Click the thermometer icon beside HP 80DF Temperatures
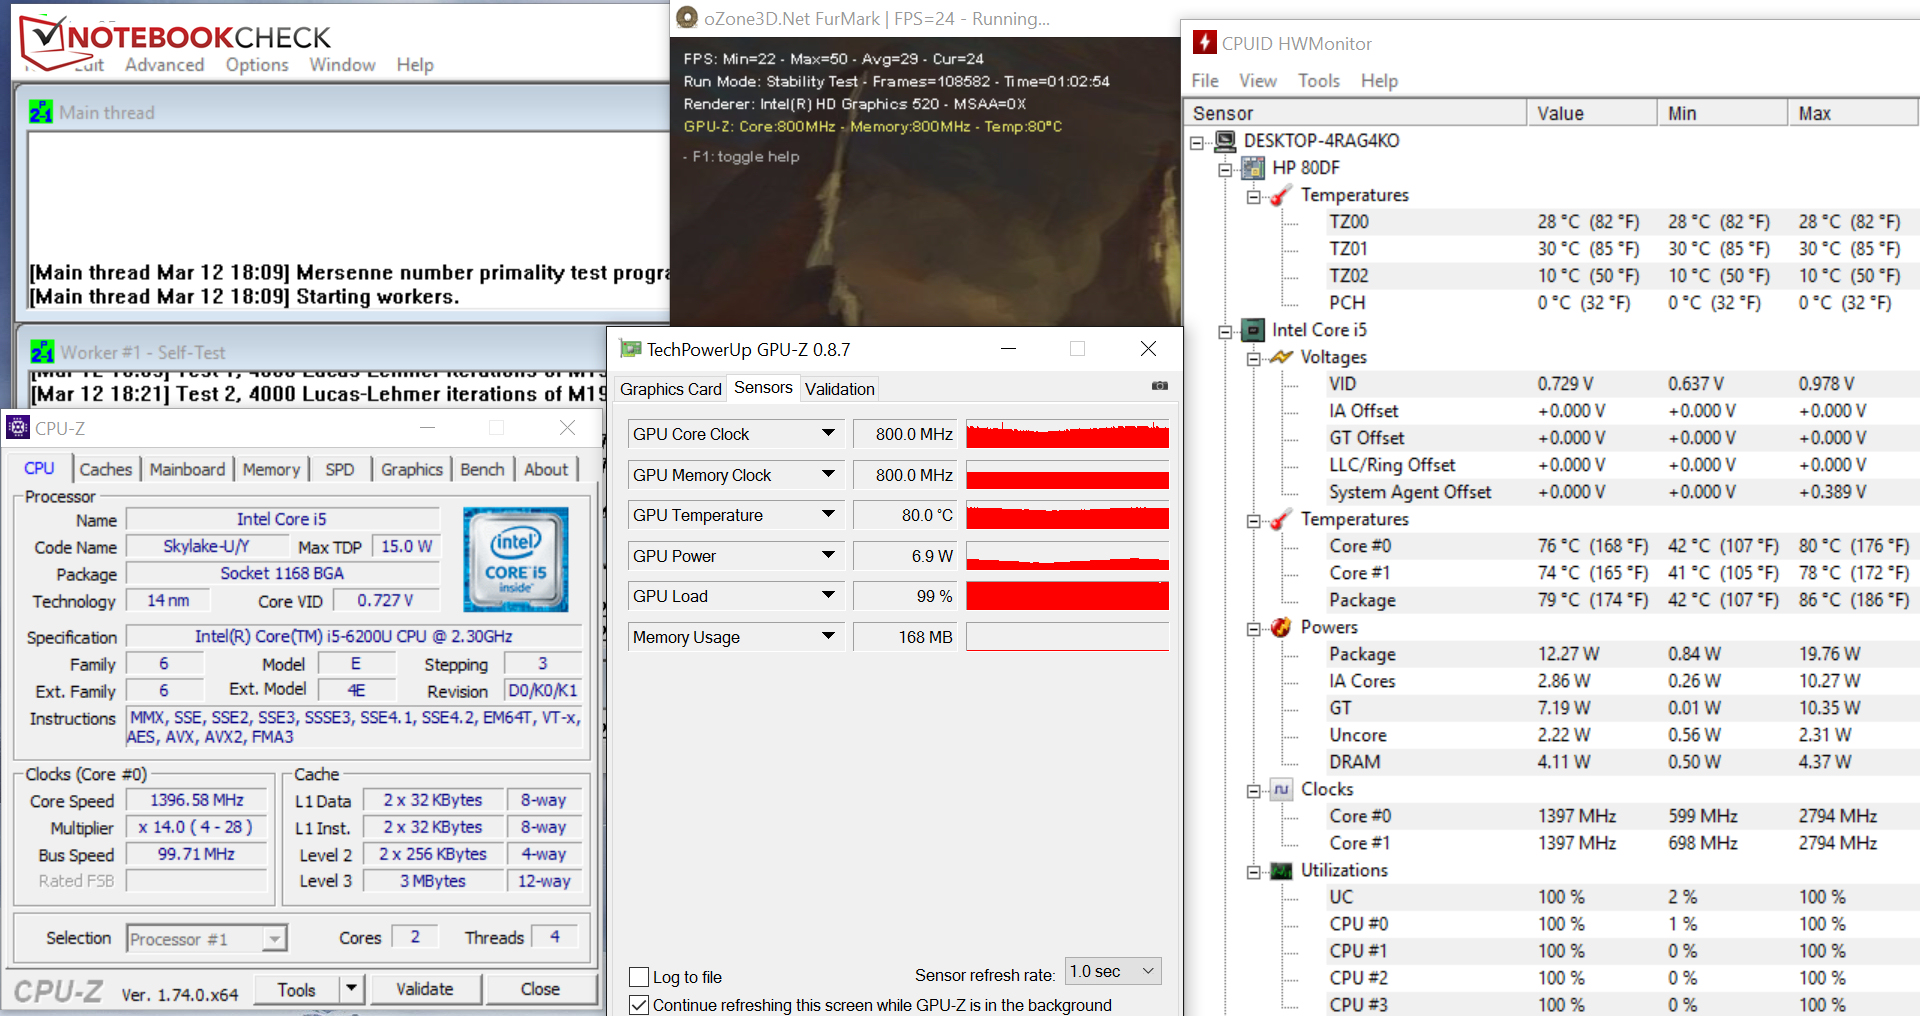Screen dimensions: 1920x1016 click(x=1281, y=195)
